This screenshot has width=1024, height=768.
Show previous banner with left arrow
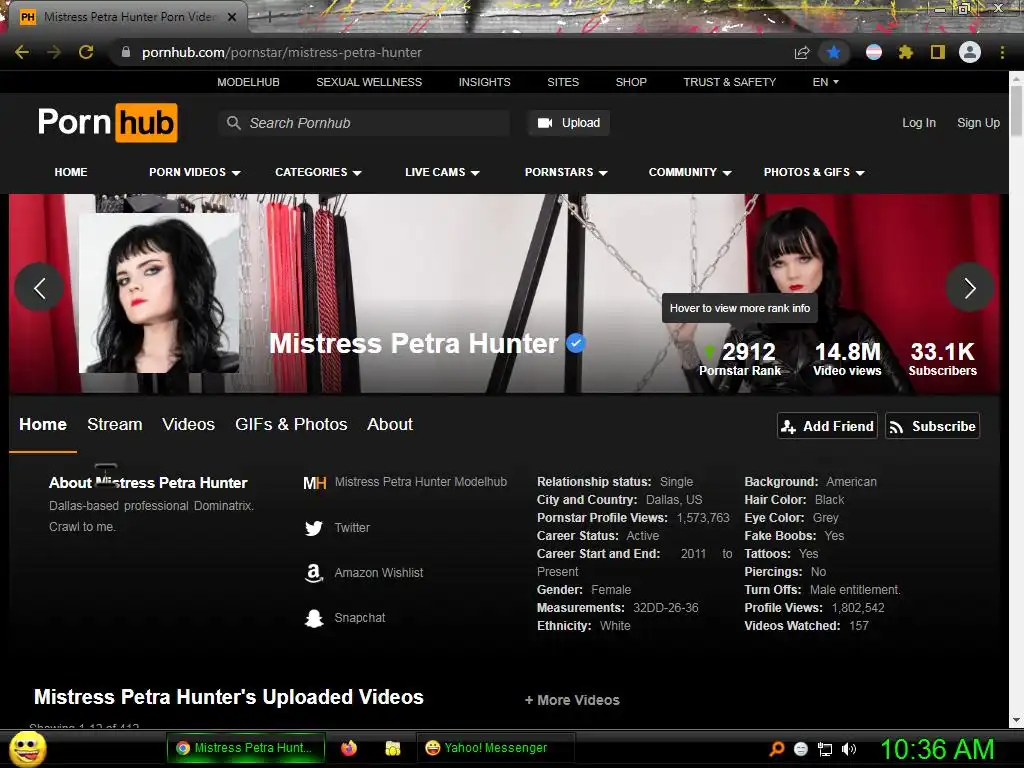coord(39,287)
